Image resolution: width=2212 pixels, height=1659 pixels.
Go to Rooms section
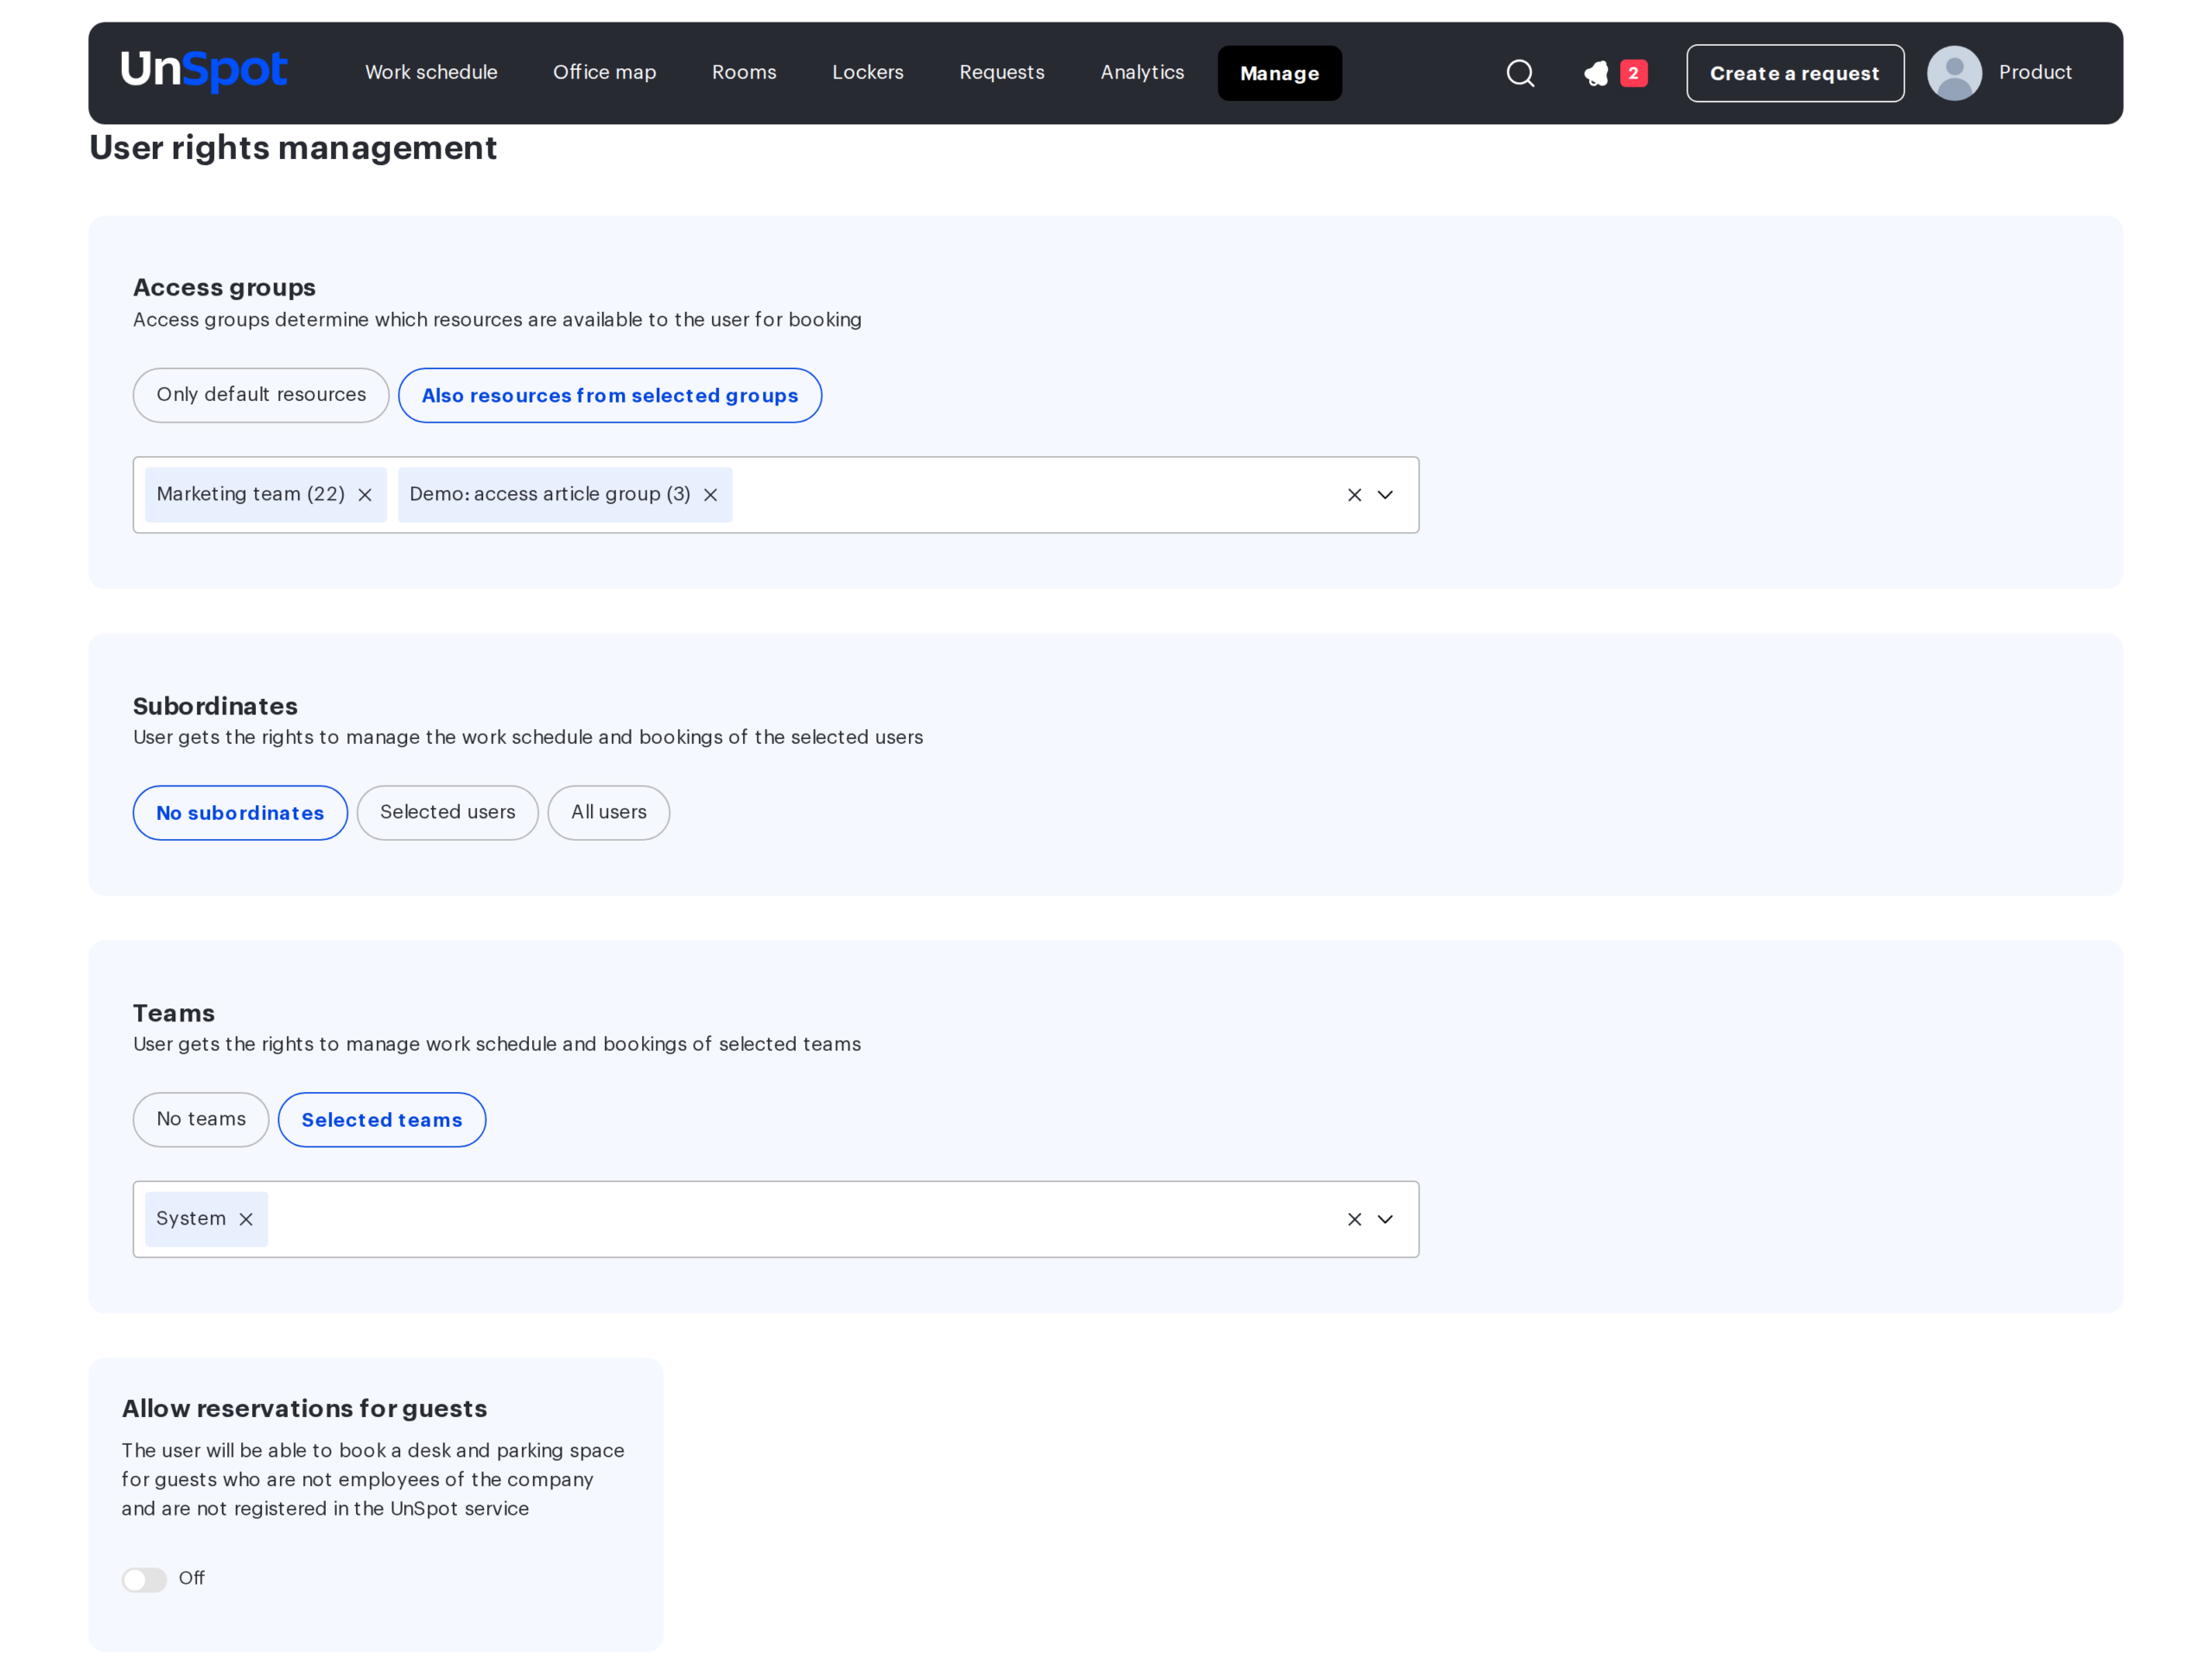click(744, 72)
